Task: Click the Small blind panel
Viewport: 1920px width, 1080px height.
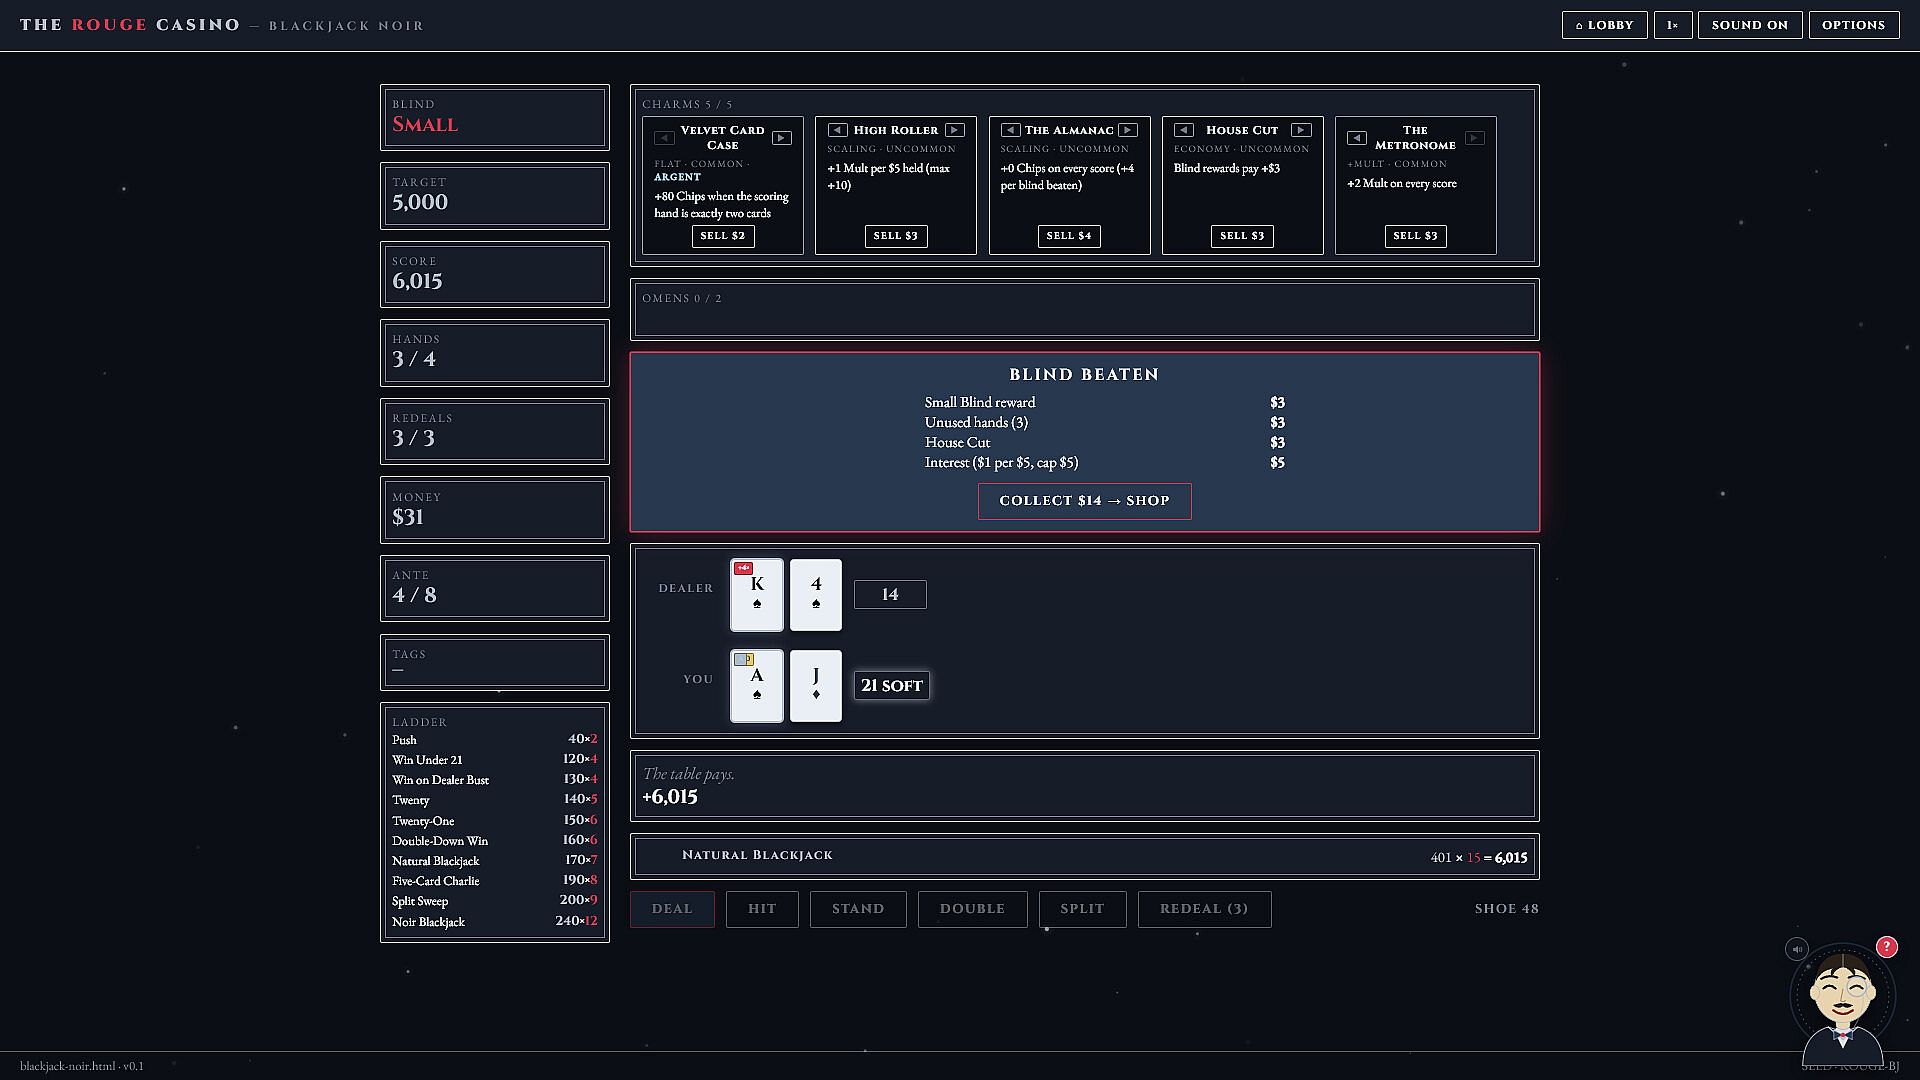Action: (x=495, y=118)
